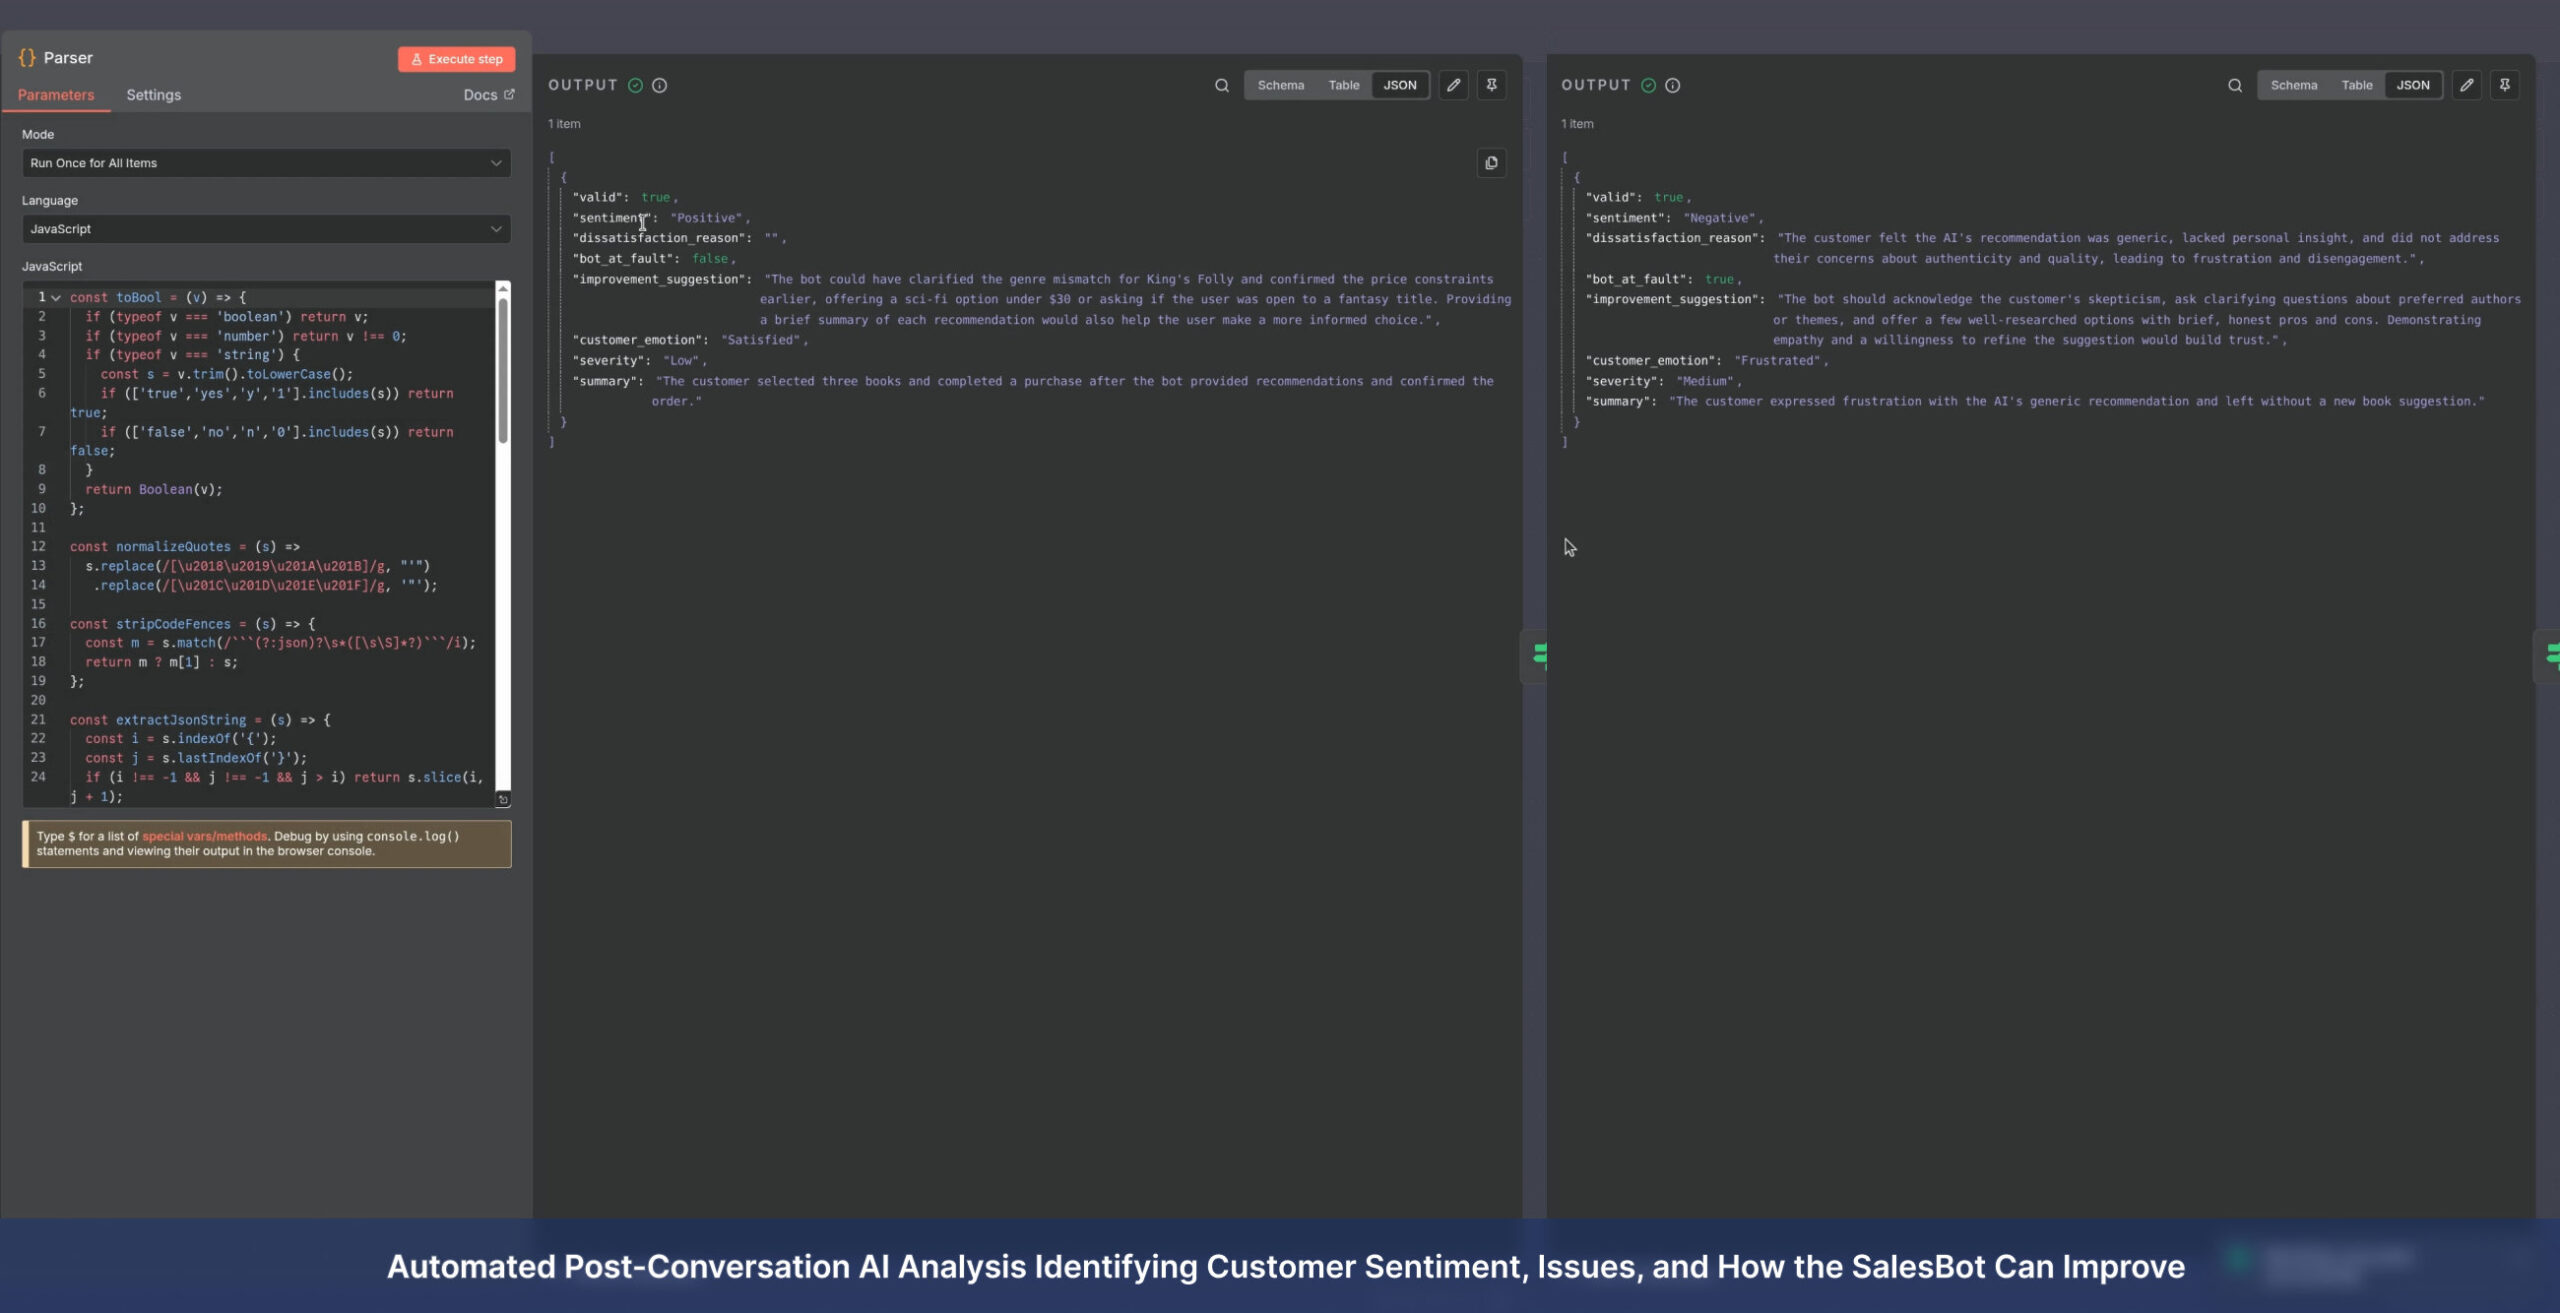This screenshot has height=1313, width=2560.
Task: Collapse code fold arrow on line 1
Action: (x=56, y=298)
